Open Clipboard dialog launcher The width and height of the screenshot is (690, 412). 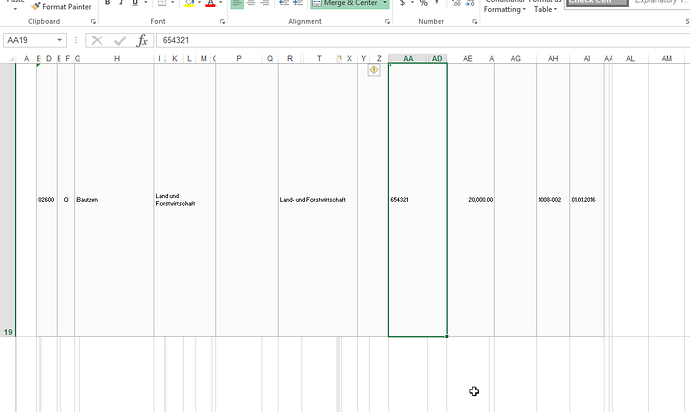(x=93, y=21)
